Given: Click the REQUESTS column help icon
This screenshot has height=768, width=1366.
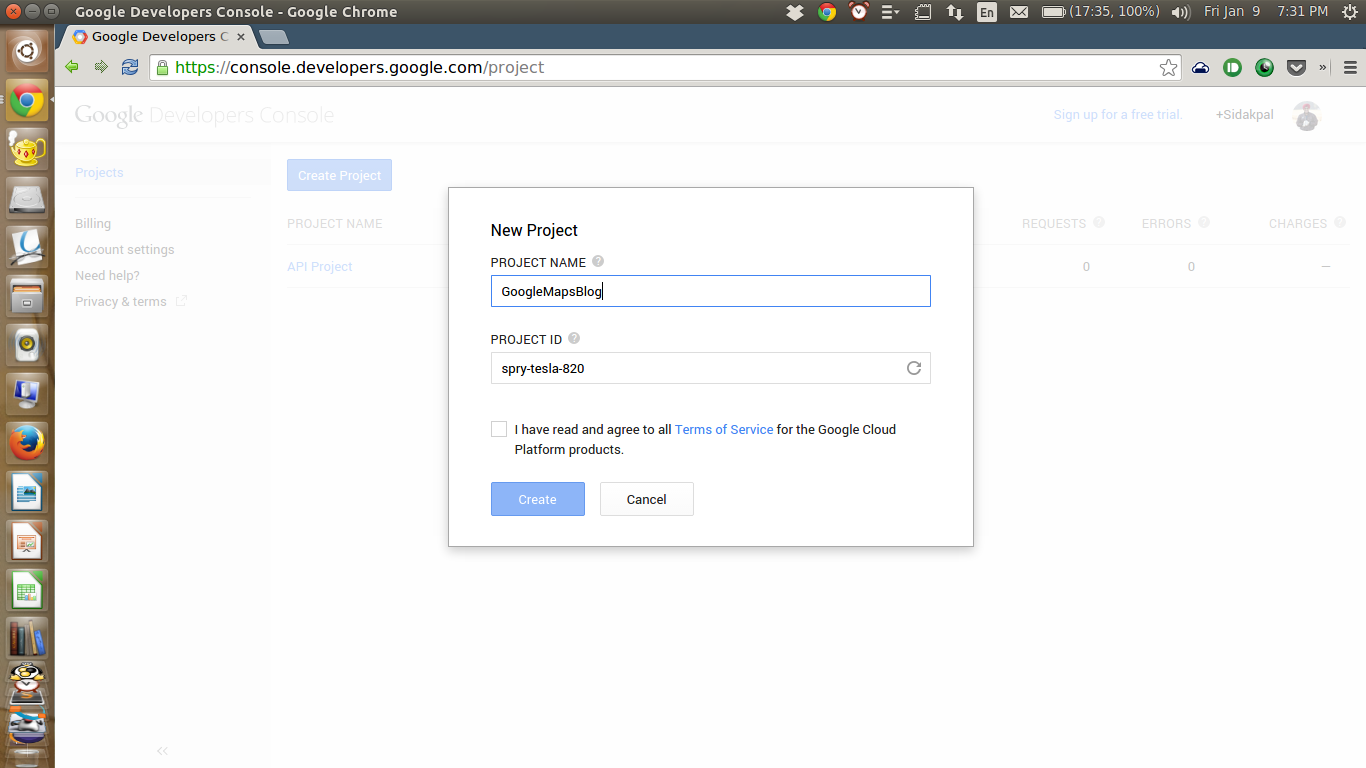Looking at the screenshot, I should pyautogui.click(x=1099, y=222).
